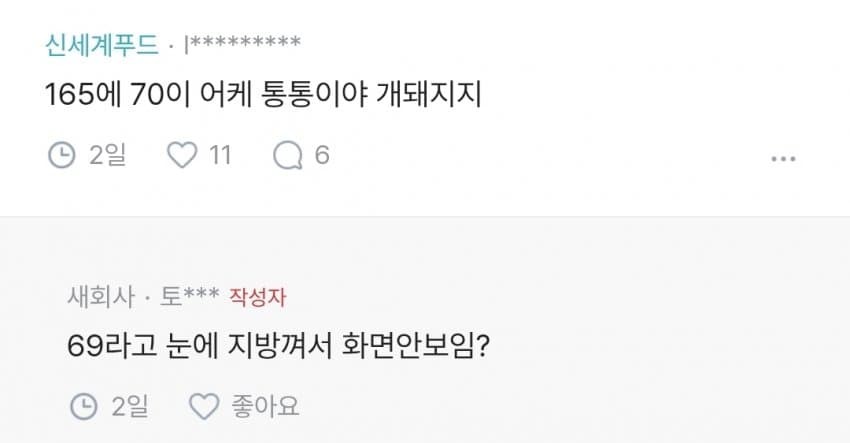Open replies via the speech bubble icon
Viewport: 850px width, 443px height.
[288, 155]
